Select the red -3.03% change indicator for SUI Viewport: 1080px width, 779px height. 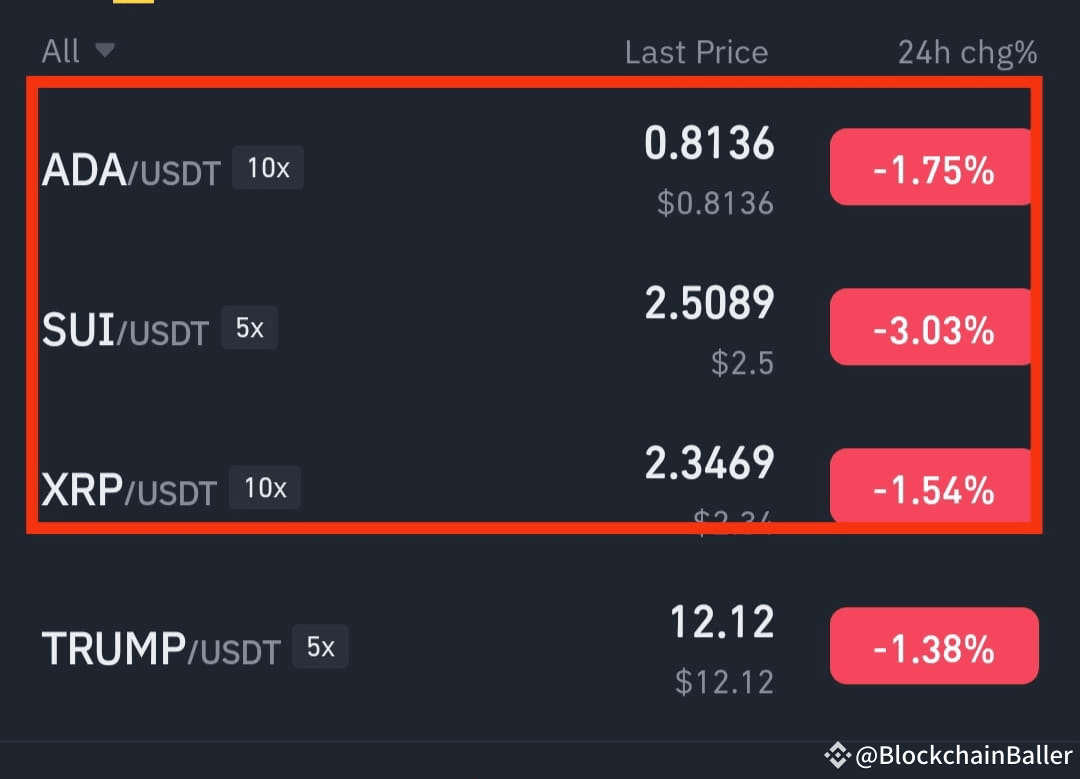click(930, 327)
